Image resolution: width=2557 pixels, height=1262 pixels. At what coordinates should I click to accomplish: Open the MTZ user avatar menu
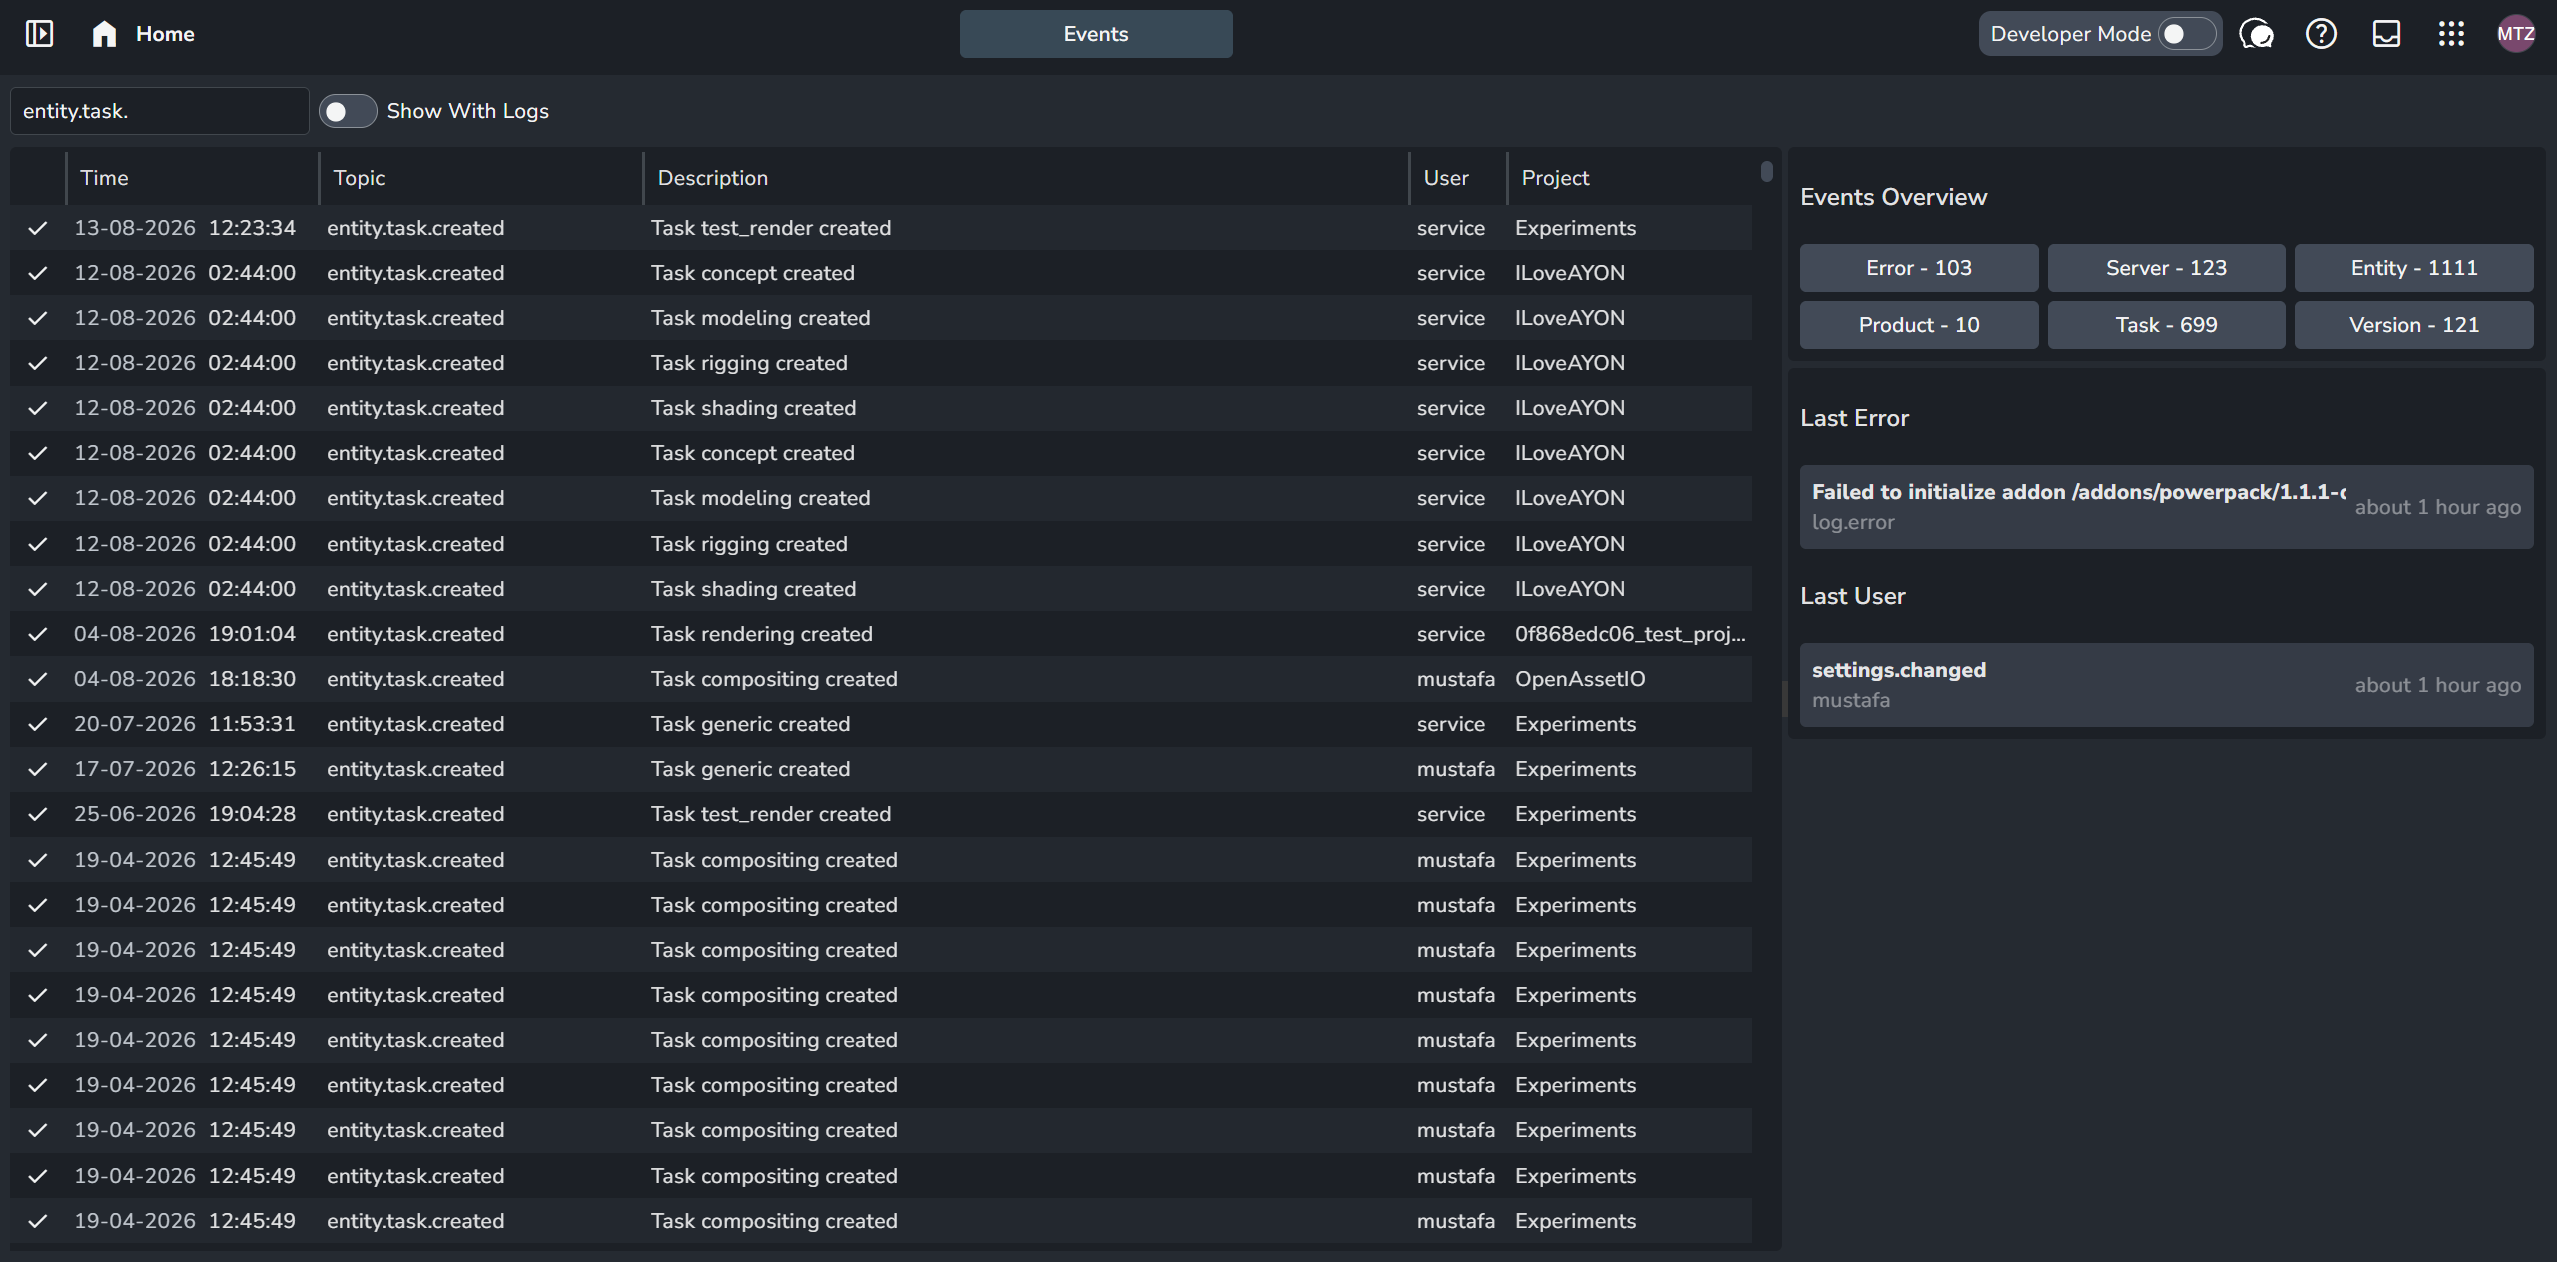click(x=2516, y=34)
